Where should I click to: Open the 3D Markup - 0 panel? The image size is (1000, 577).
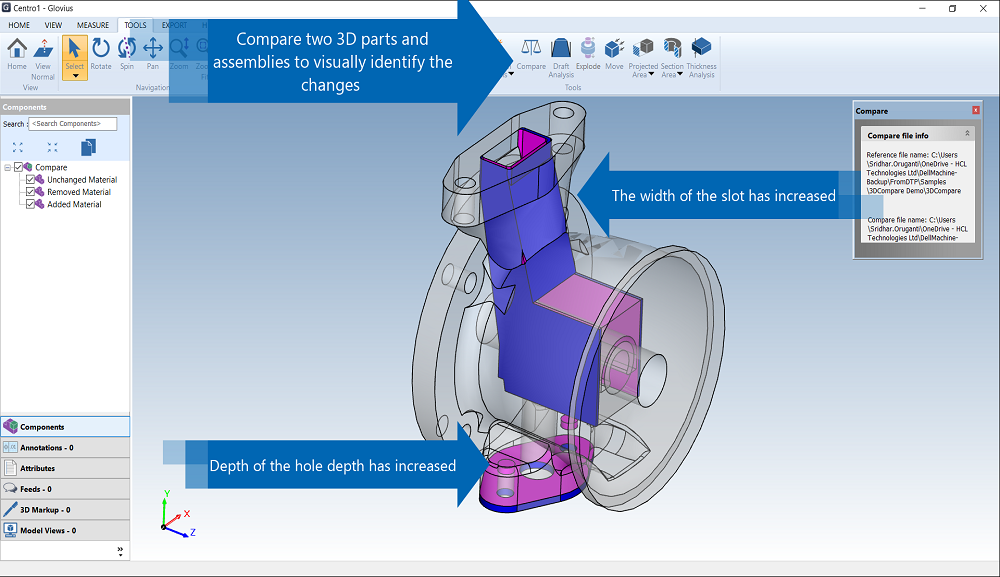pyautogui.click(x=65, y=509)
